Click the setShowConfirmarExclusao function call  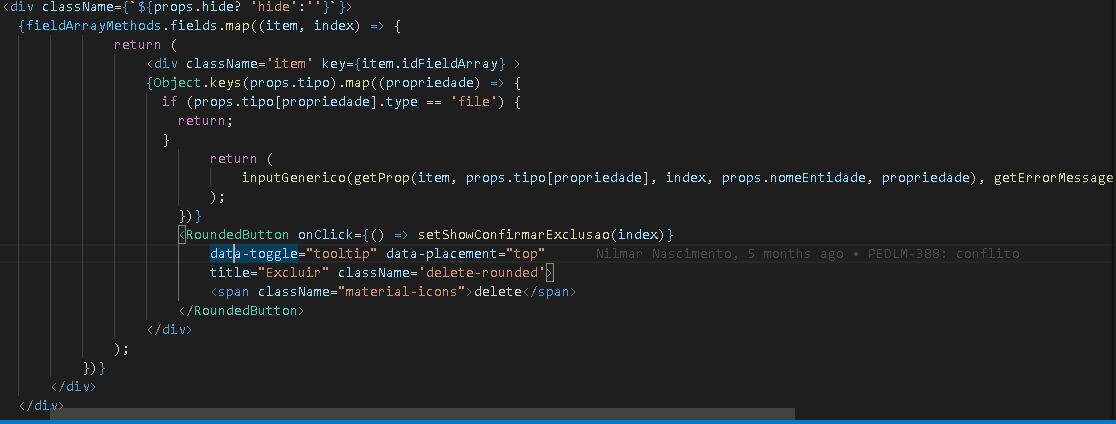click(x=513, y=235)
